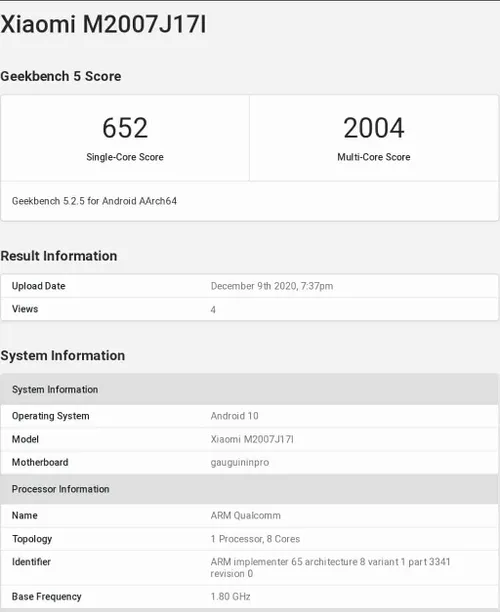This screenshot has width=500, height=612.
Task: Select the December 9th 2020, 7:37pm value
Action: click(x=272, y=286)
